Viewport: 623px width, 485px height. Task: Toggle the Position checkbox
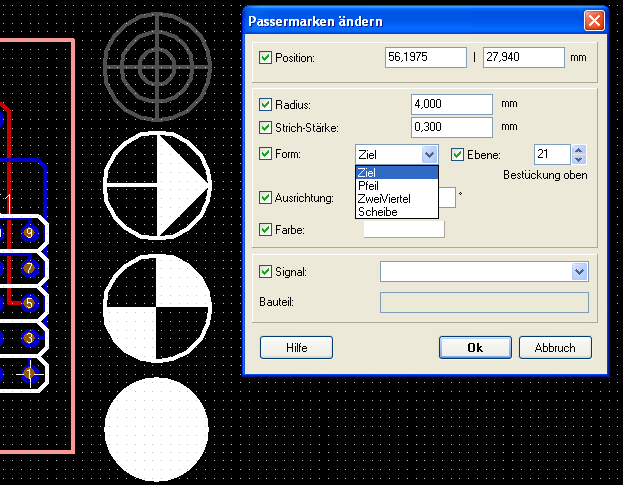(265, 58)
